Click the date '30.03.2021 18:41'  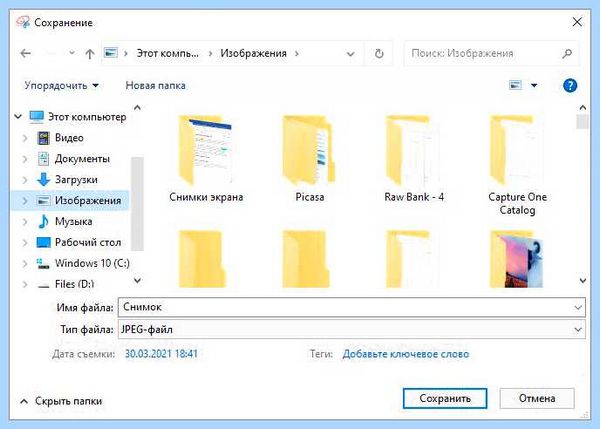pyautogui.click(x=161, y=354)
